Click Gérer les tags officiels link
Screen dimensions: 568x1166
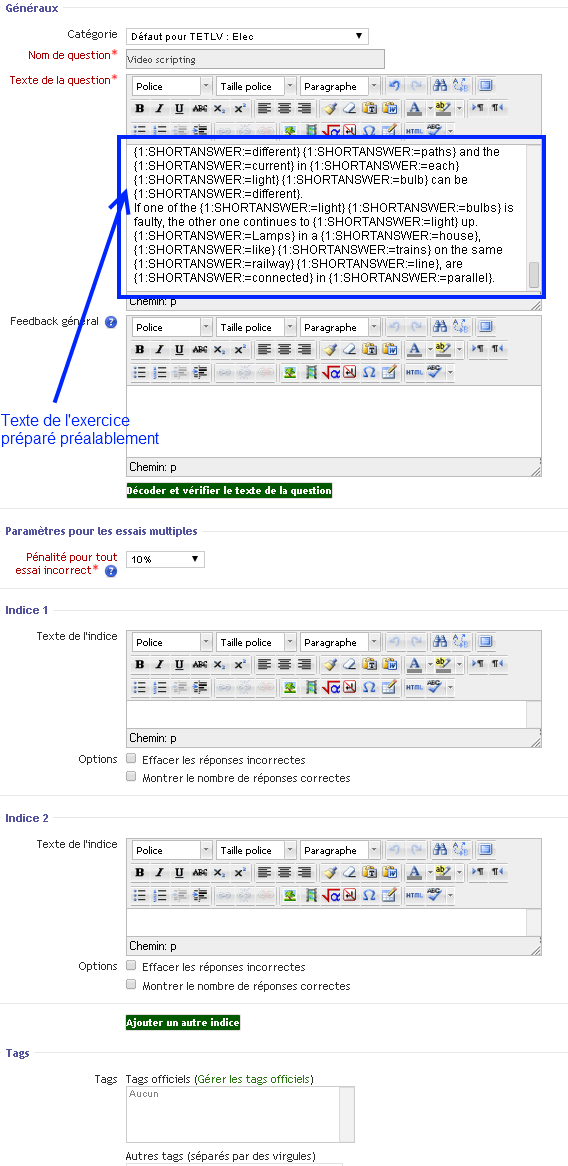[x=254, y=1078]
